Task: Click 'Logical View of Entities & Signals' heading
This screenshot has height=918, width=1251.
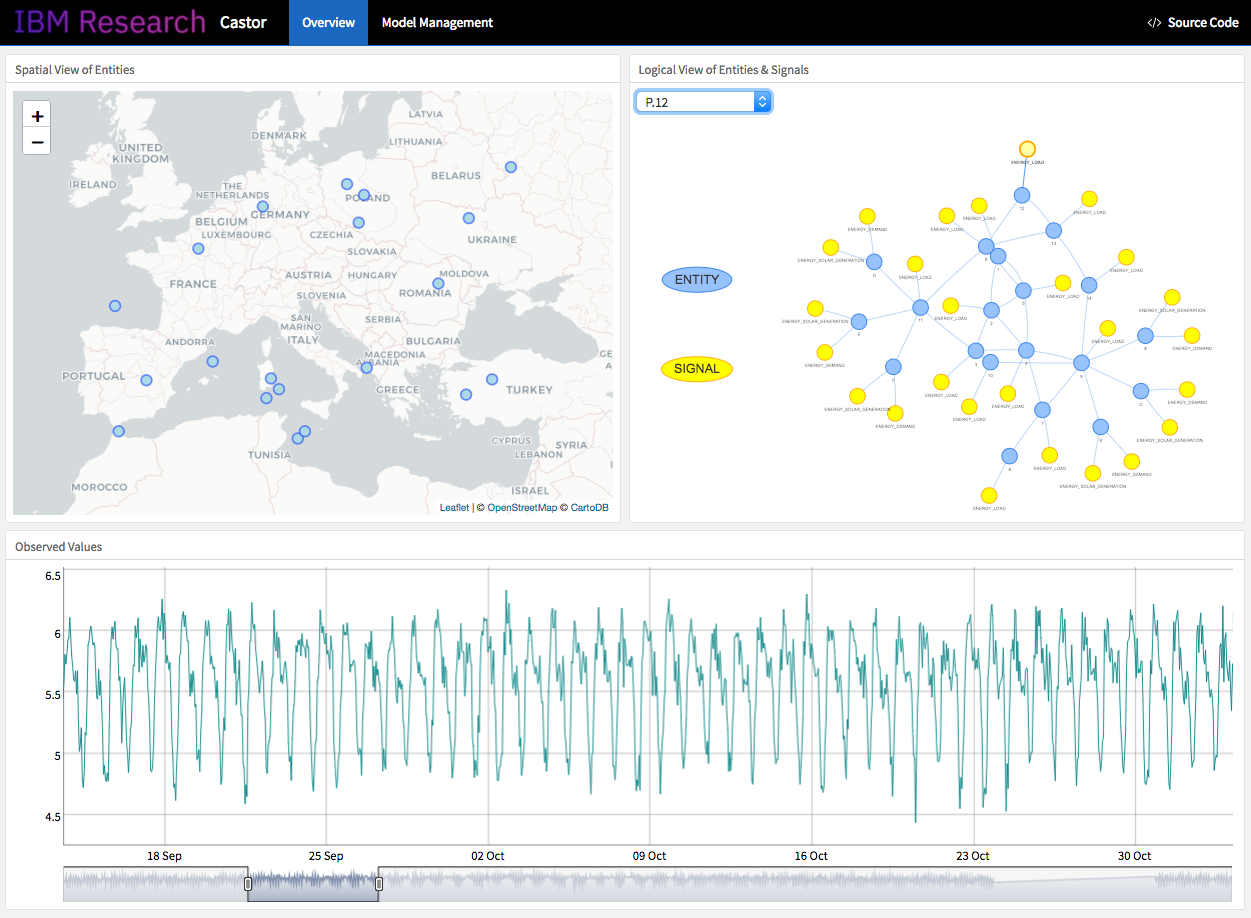Action: coord(724,70)
